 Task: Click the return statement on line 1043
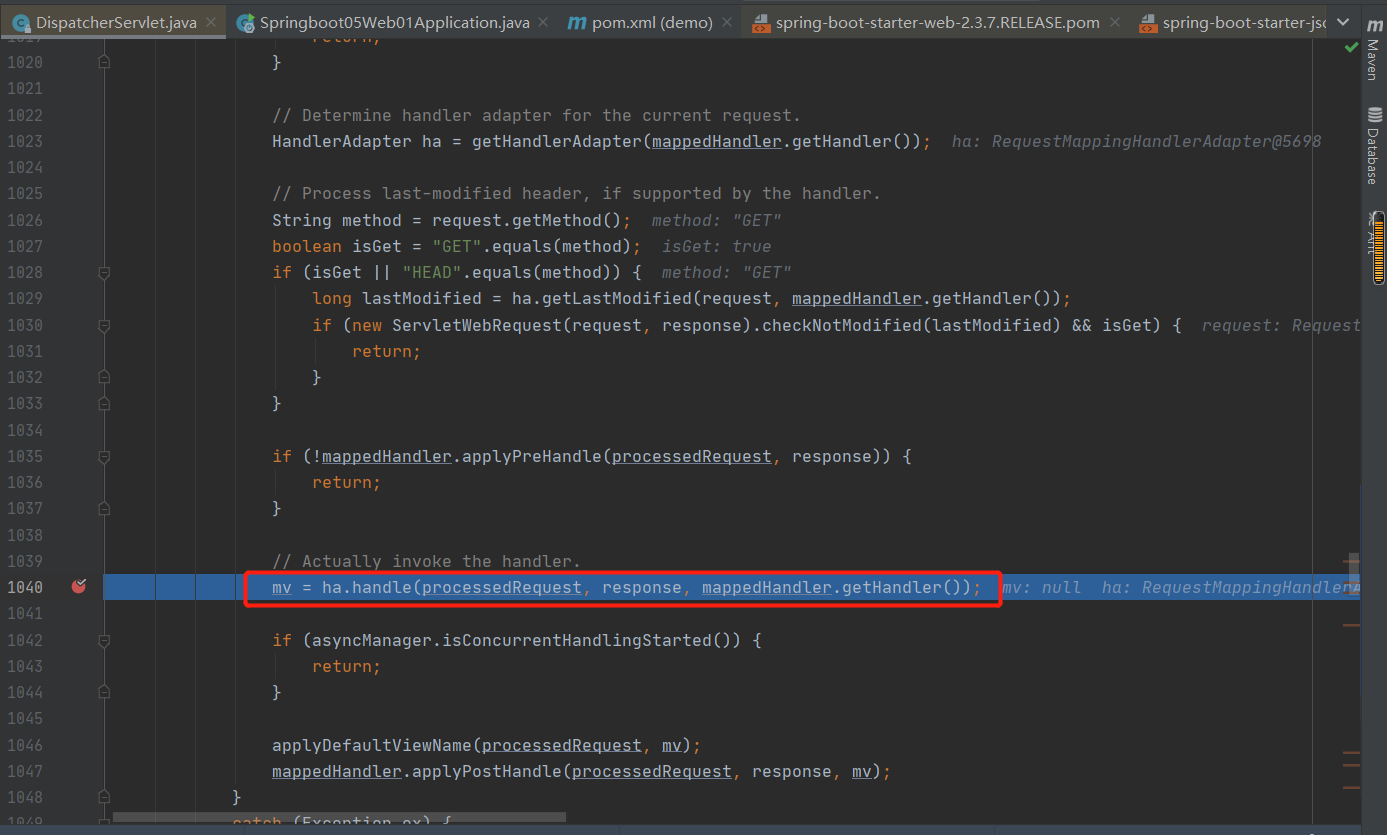[x=346, y=666]
